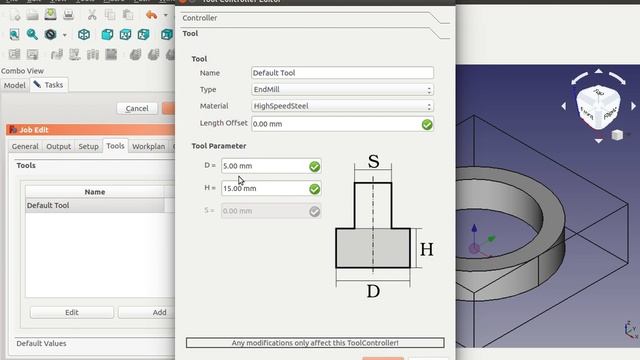Select the Default Tool row in the tools table

(x=100, y=206)
